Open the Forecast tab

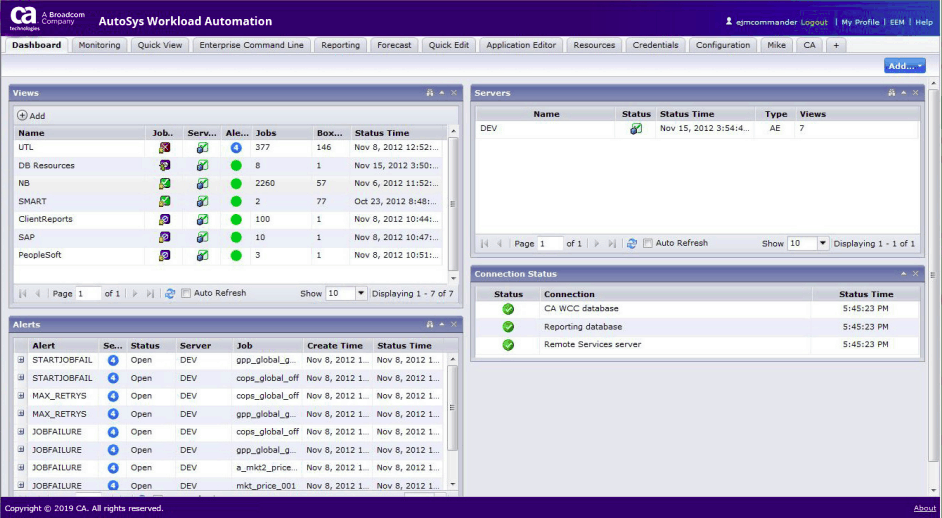pos(394,45)
